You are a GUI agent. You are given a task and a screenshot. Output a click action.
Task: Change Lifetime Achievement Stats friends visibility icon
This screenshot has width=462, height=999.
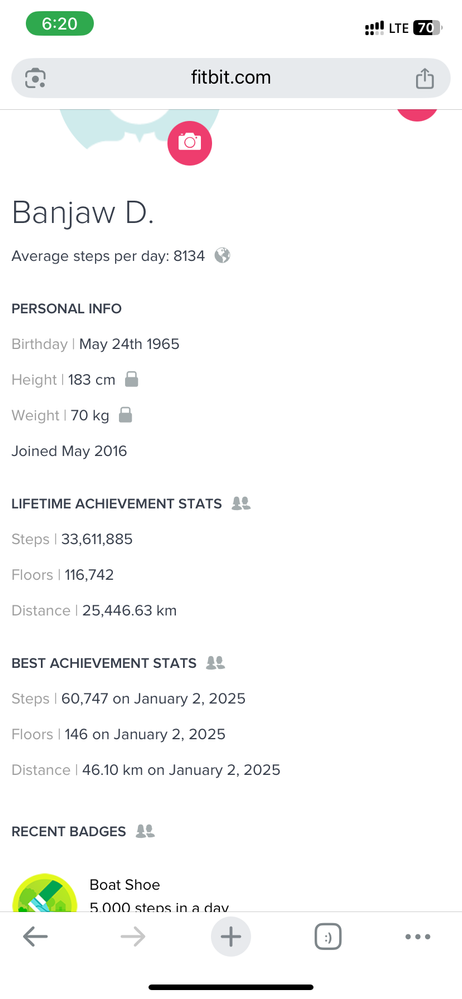(241, 503)
